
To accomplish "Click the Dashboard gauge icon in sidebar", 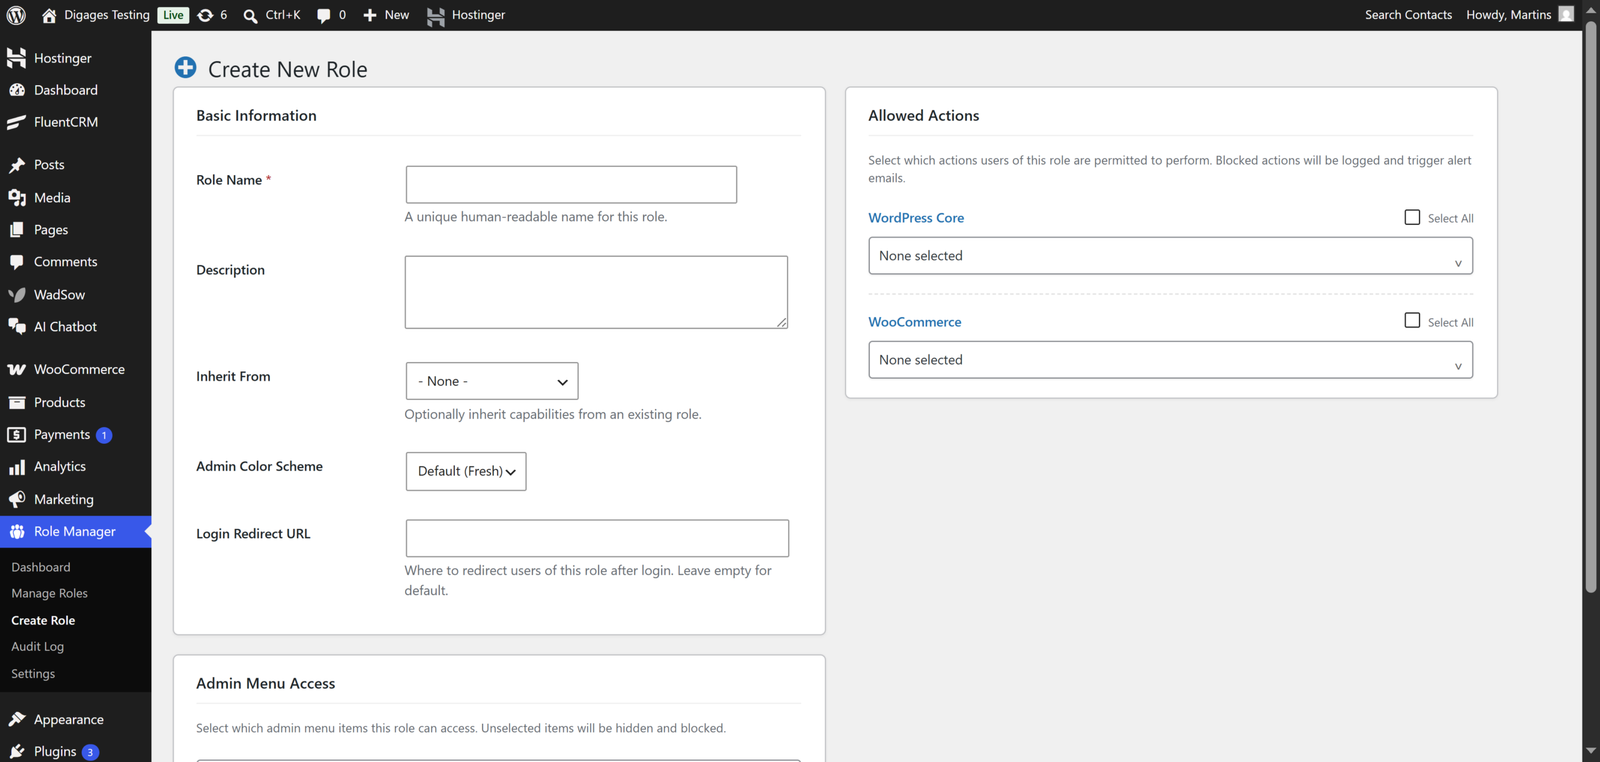I will pyautogui.click(x=17, y=90).
